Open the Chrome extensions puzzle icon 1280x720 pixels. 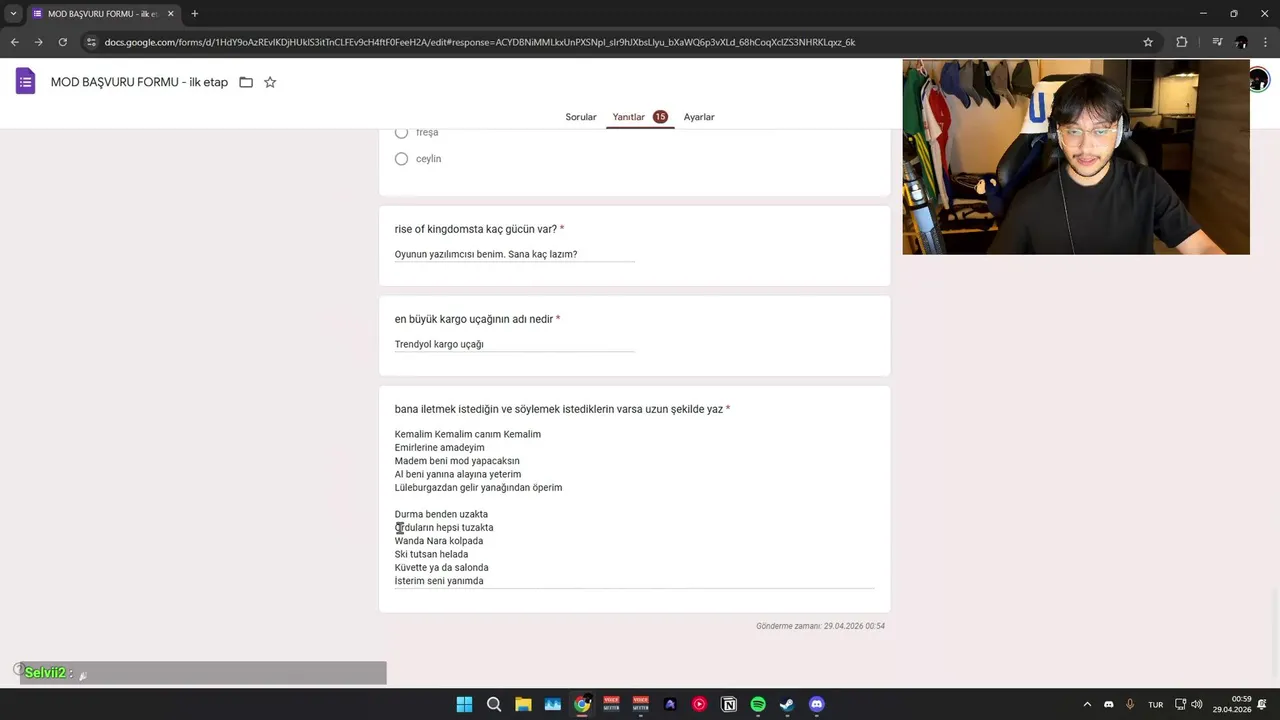(x=1181, y=42)
